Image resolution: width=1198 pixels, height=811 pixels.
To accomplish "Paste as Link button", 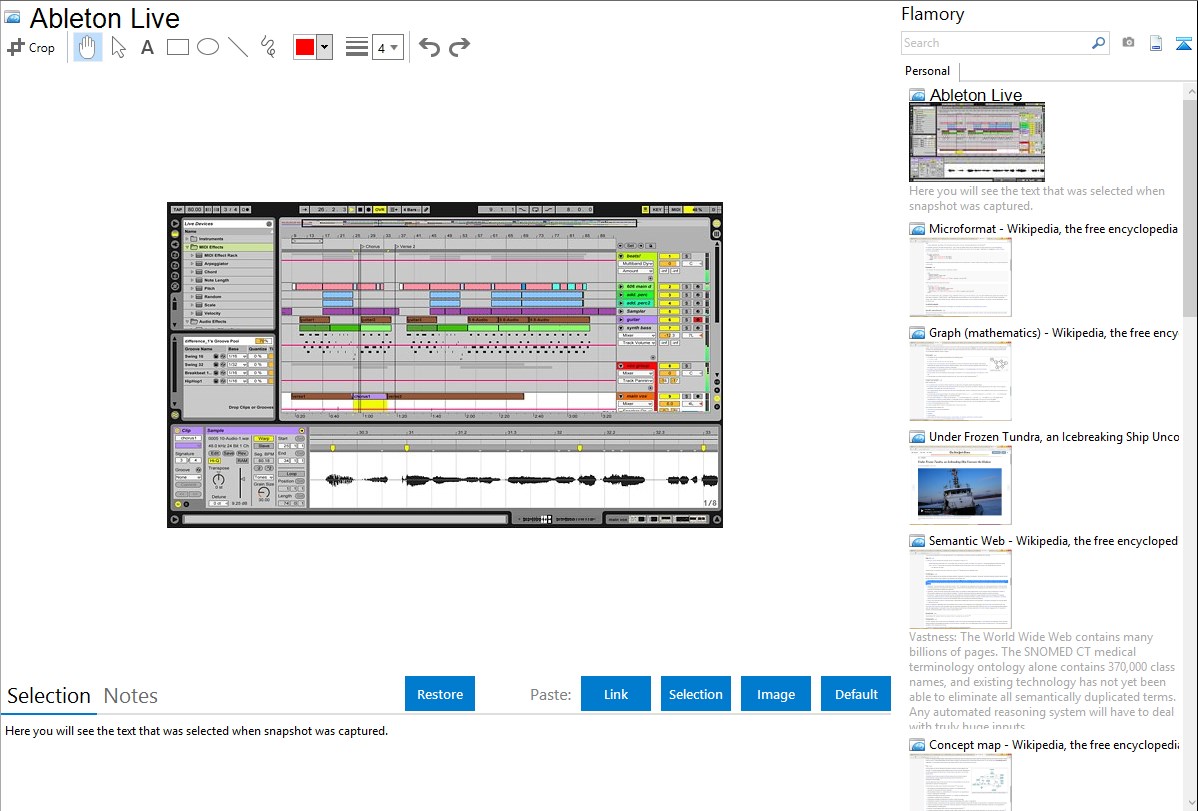I will tap(616, 694).
